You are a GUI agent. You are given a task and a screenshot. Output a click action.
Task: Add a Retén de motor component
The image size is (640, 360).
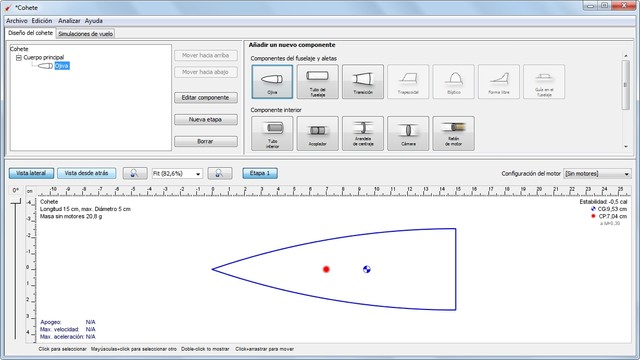[x=453, y=133]
